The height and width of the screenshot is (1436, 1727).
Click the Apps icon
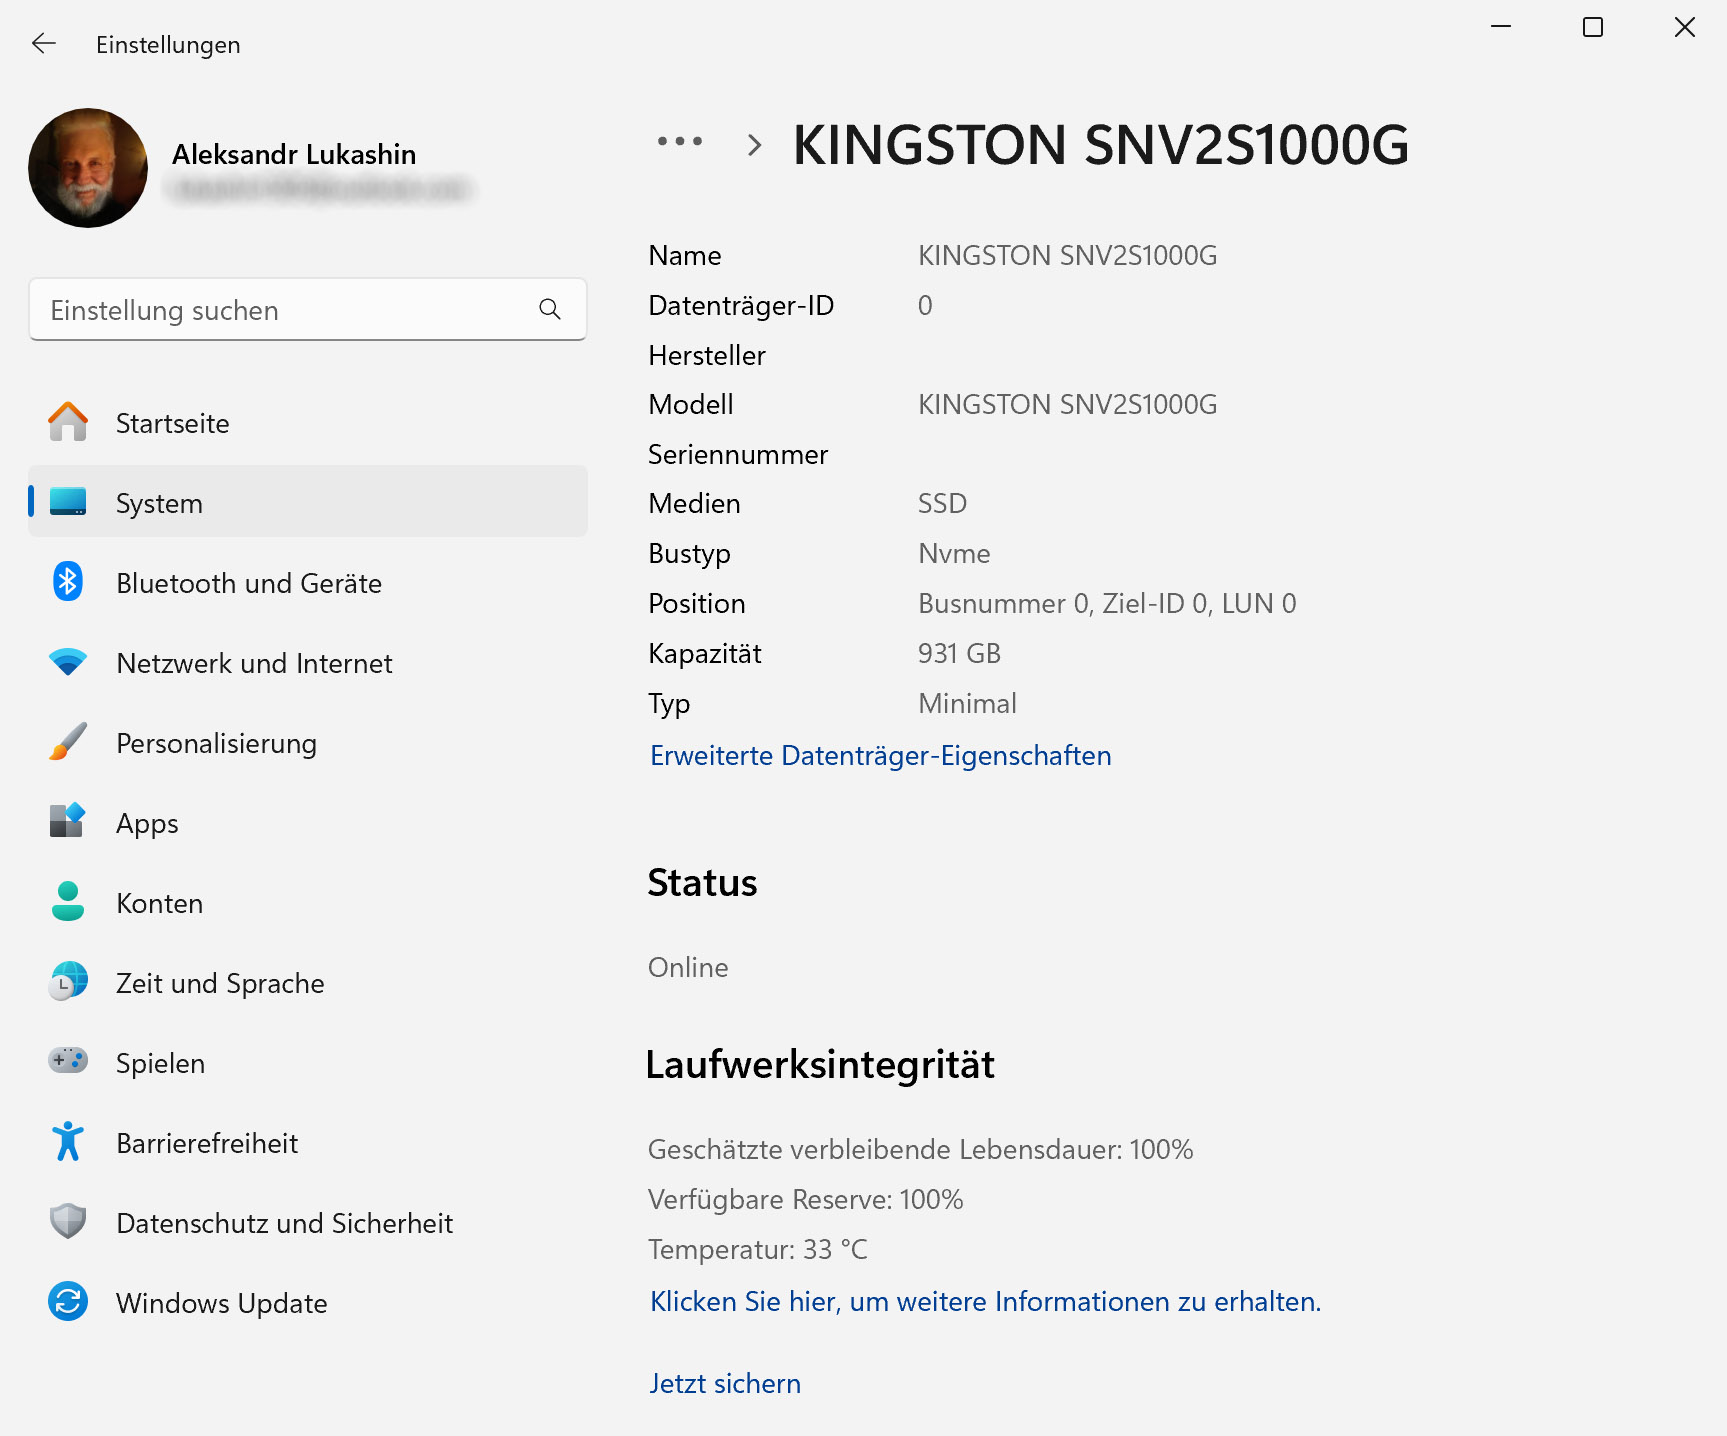point(68,821)
